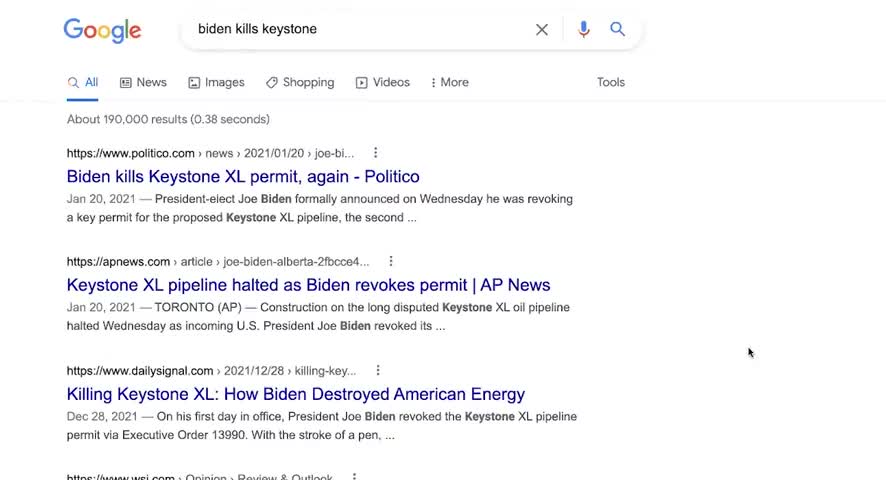Screen dimensions: 886x480
Task: Open the Tools filter options
Action: click(x=611, y=82)
